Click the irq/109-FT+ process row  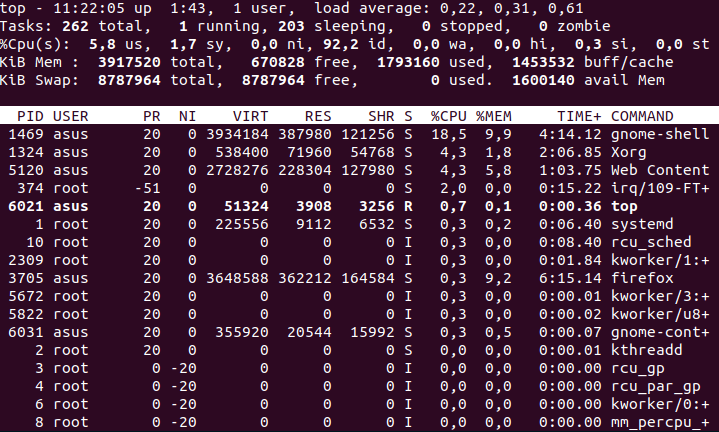click(x=359, y=188)
